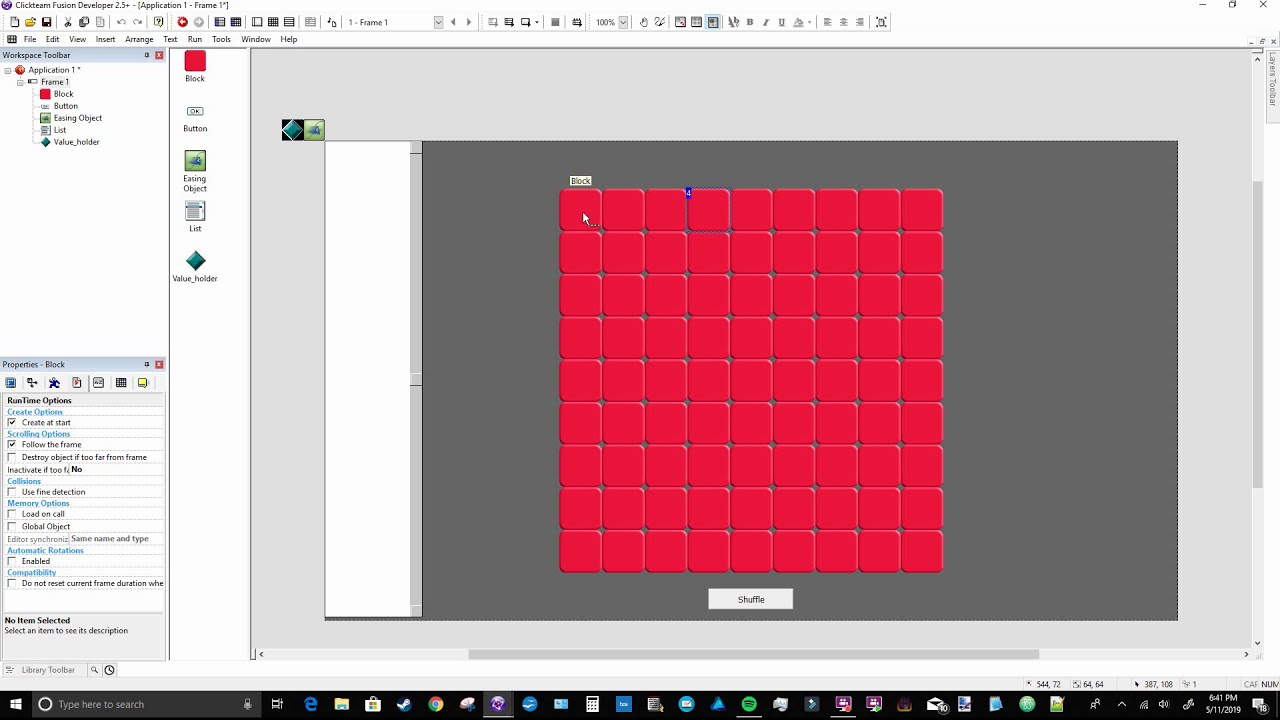The image size is (1280, 720).
Task: Select the List object in object bar
Action: coord(195,217)
